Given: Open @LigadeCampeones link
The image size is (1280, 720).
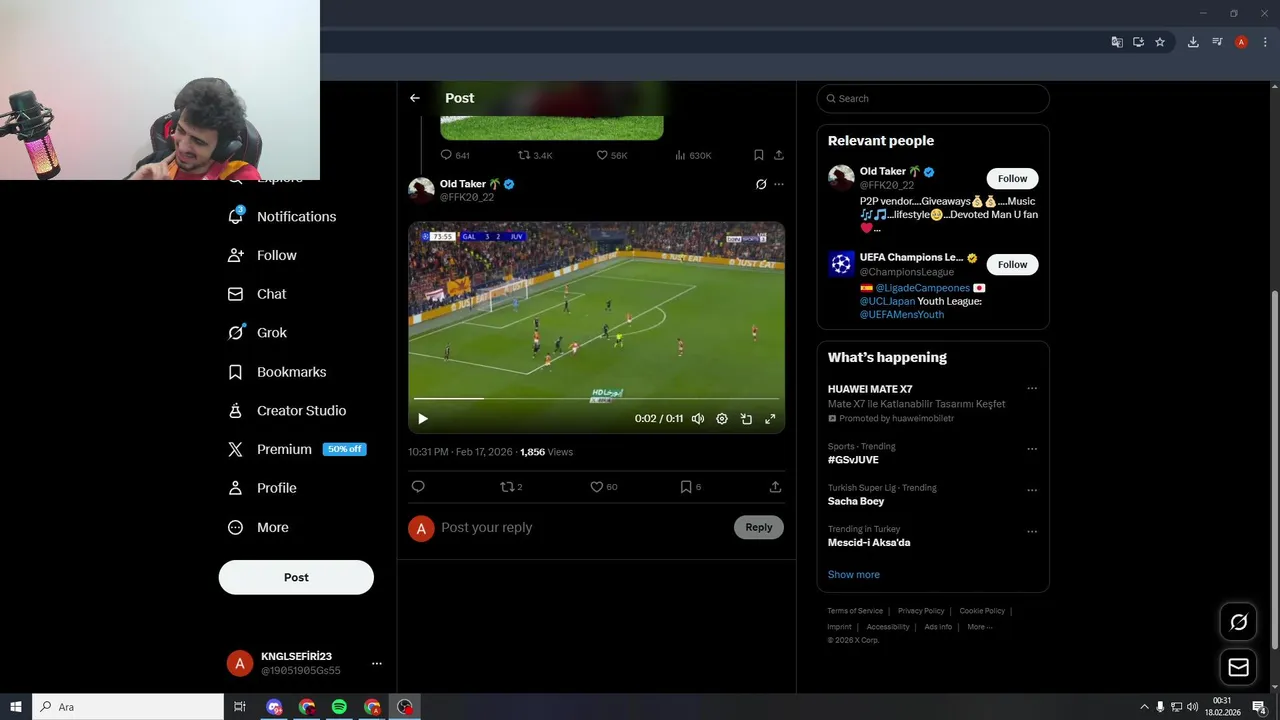Looking at the screenshot, I should pos(923,288).
